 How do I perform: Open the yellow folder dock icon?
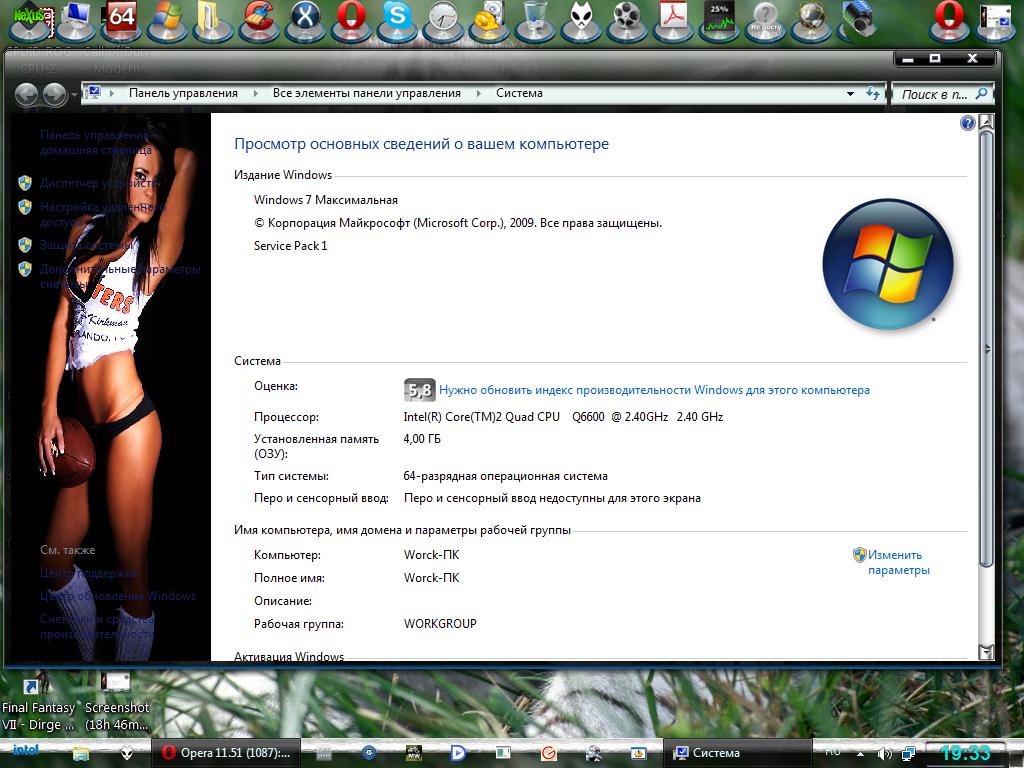pyautogui.click(x=212, y=20)
